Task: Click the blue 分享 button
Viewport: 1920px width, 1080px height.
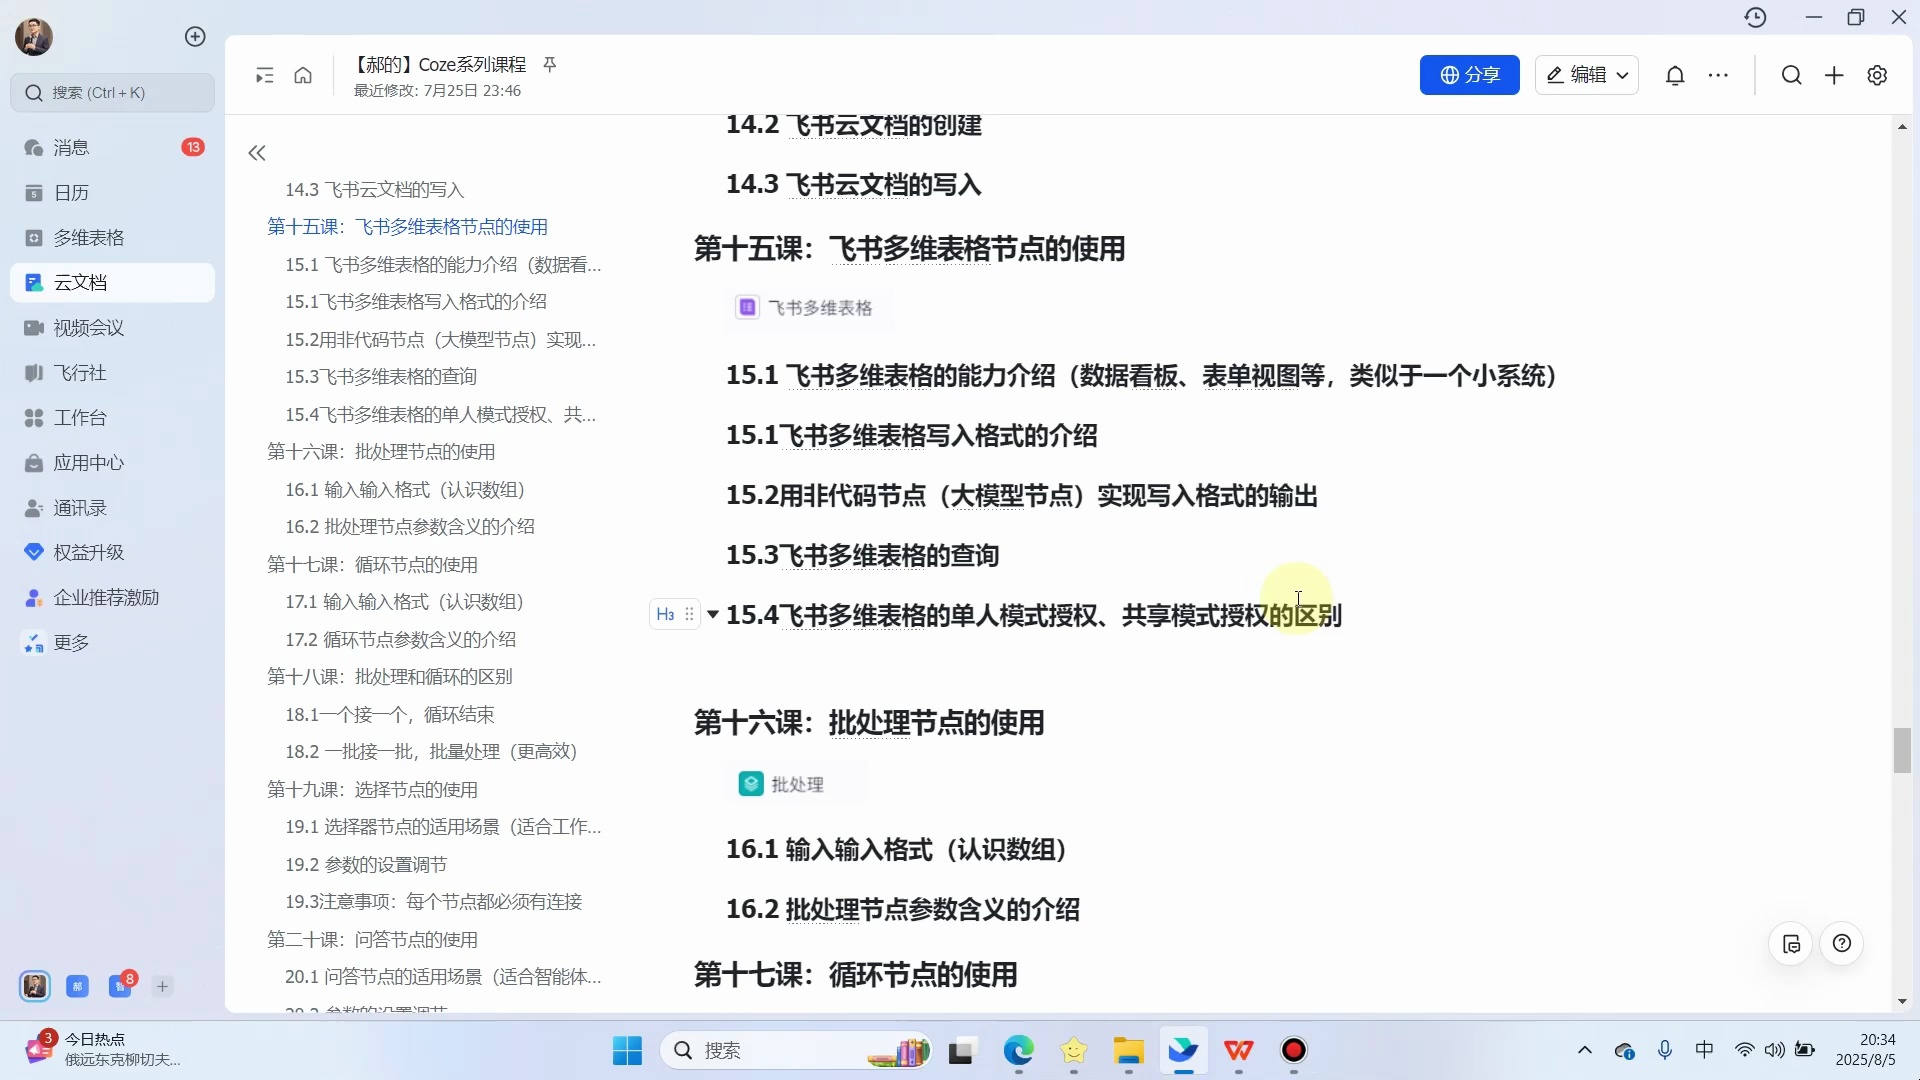Action: 1469,75
